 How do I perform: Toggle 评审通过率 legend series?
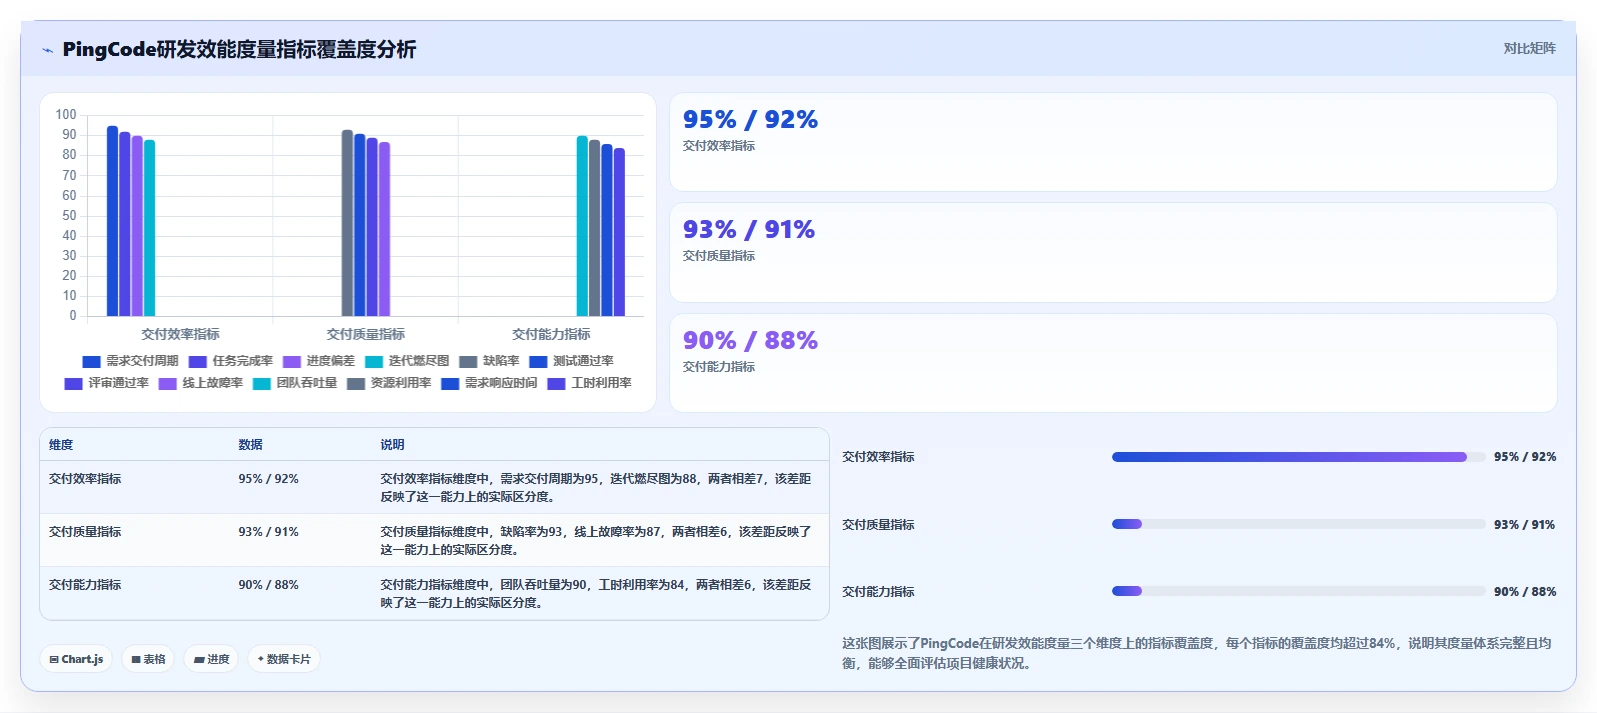[106, 383]
